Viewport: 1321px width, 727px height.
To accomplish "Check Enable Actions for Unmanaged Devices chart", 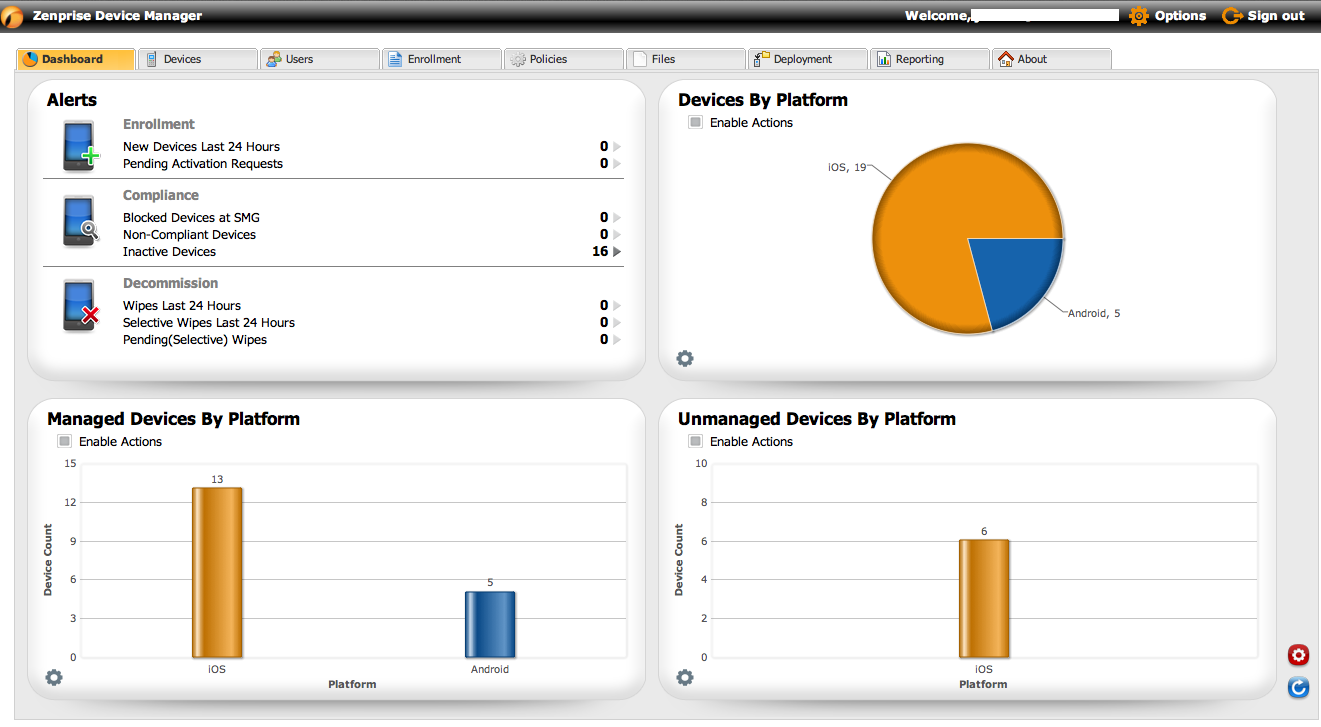I will pos(696,441).
